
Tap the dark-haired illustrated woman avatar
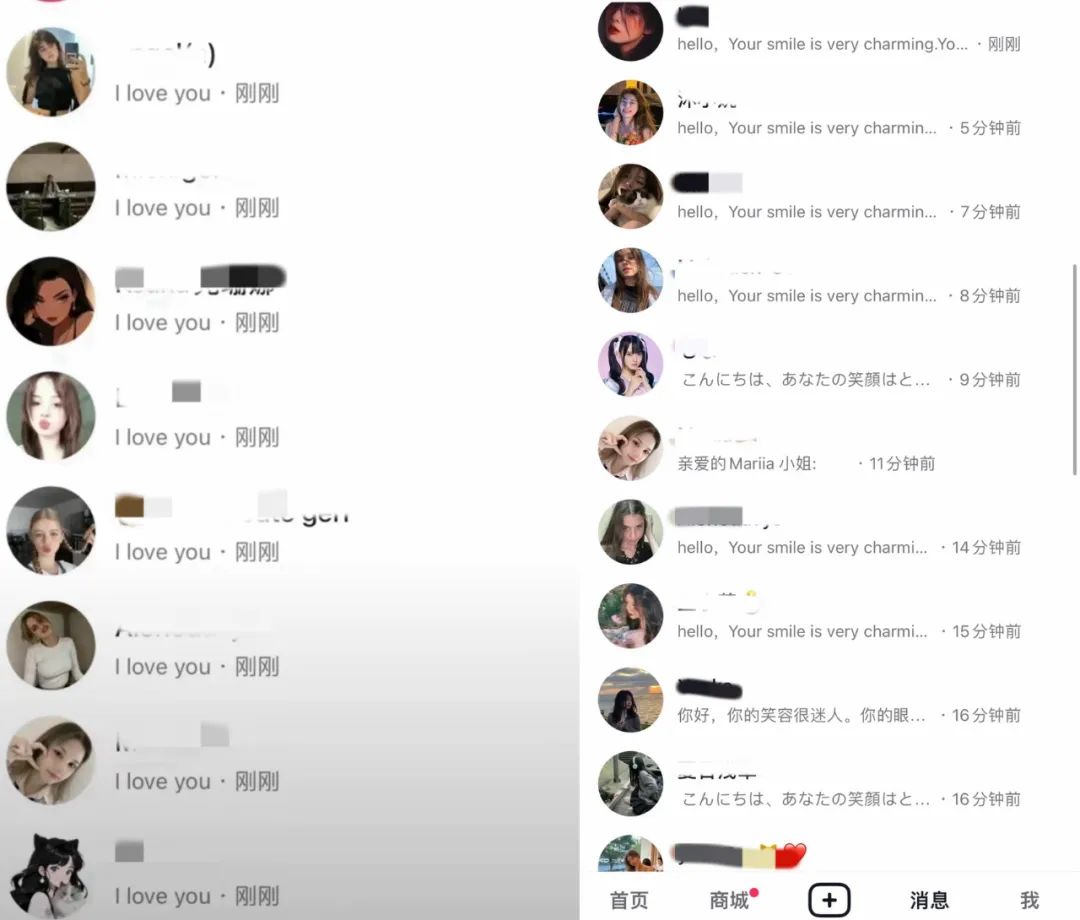click(50, 301)
